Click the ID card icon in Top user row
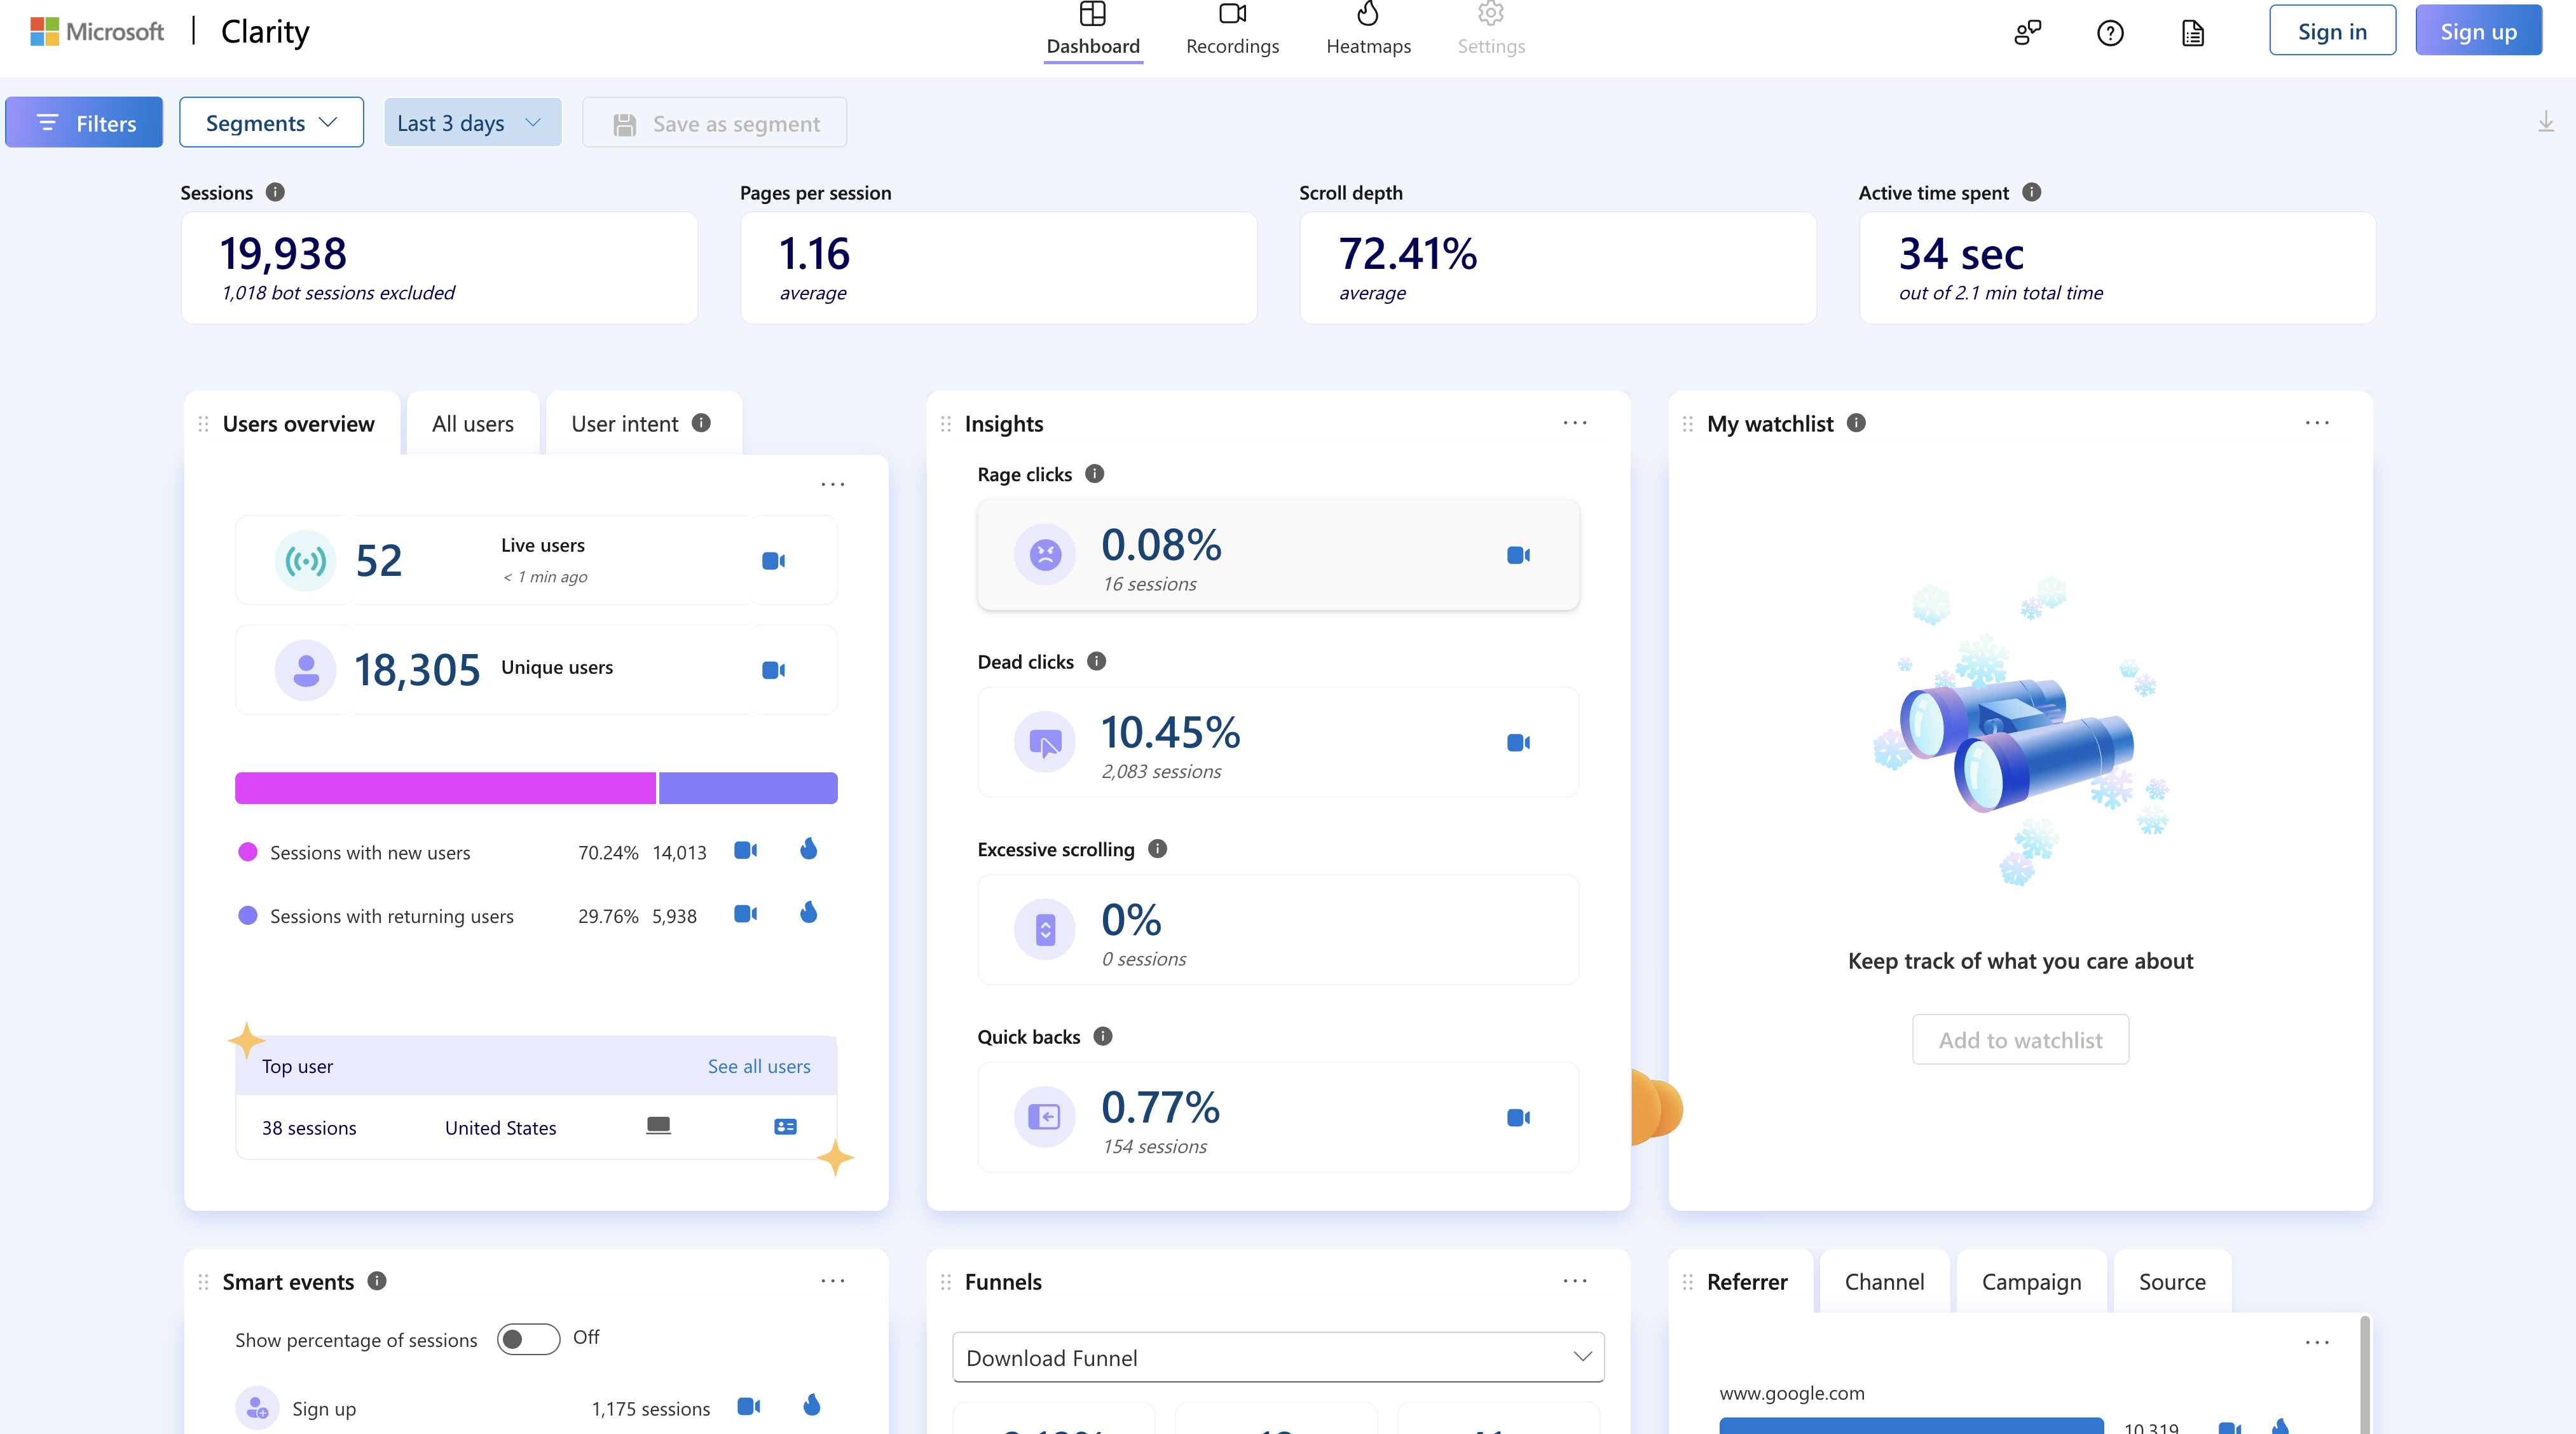Screen dimensions: 2576x1434 (x=784, y=1126)
